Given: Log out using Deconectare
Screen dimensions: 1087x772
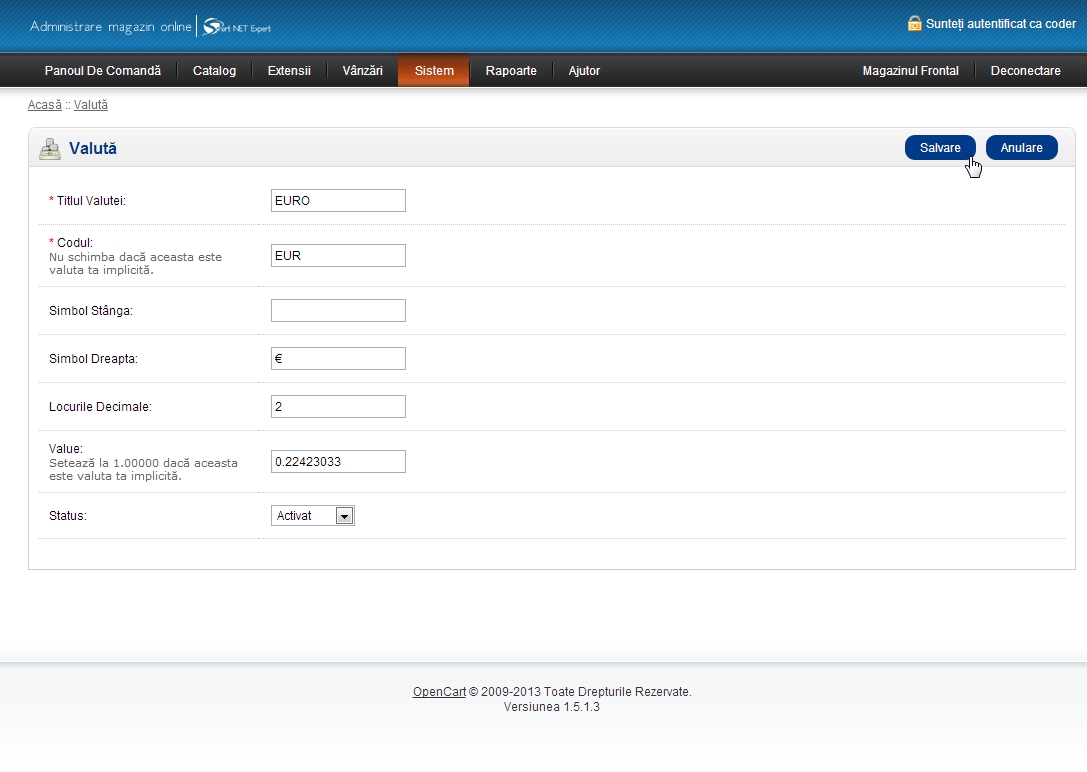Looking at the screenshot, I should [x=1025, y=71].
